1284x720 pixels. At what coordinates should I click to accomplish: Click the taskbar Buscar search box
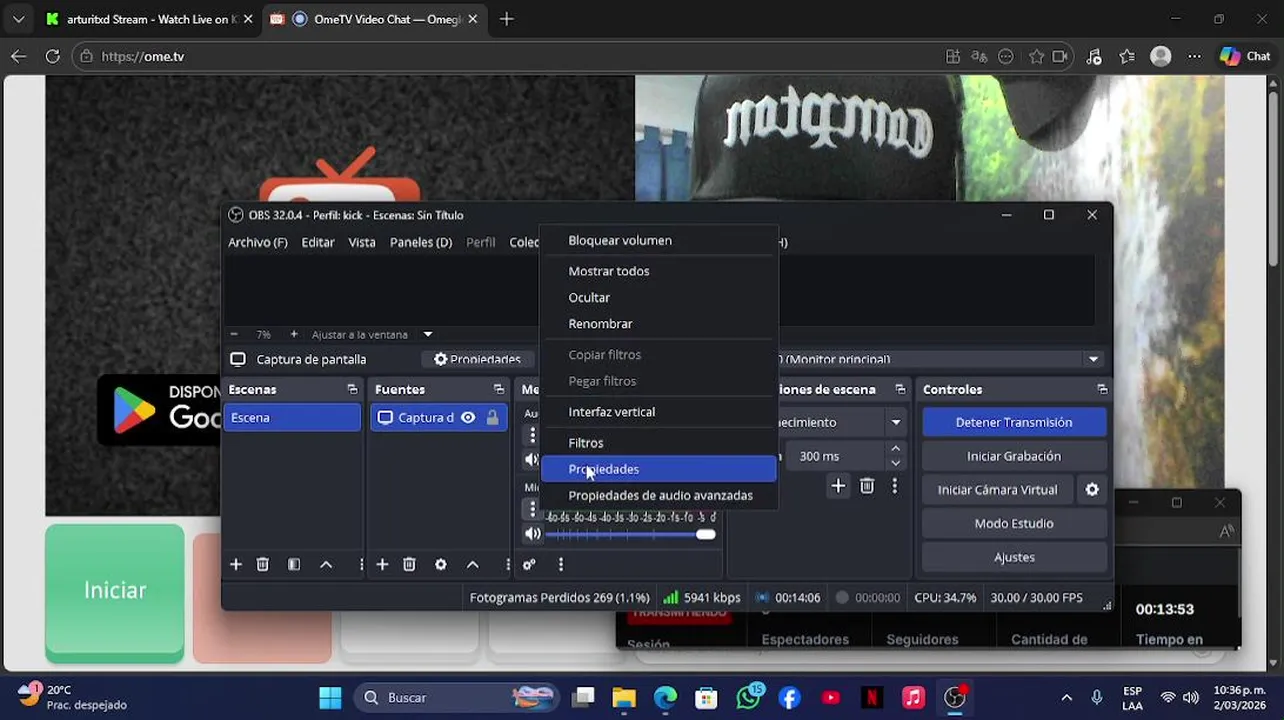pos(457,698)
